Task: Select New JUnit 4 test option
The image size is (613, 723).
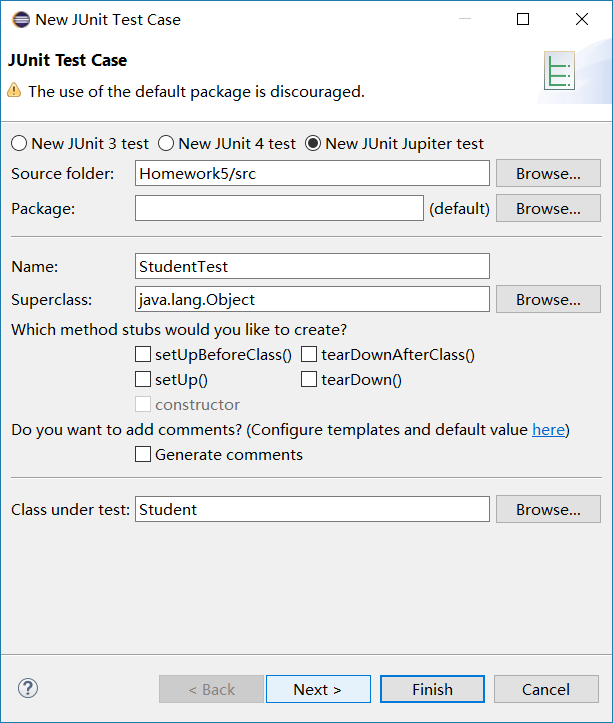Action: coord(166,144)
